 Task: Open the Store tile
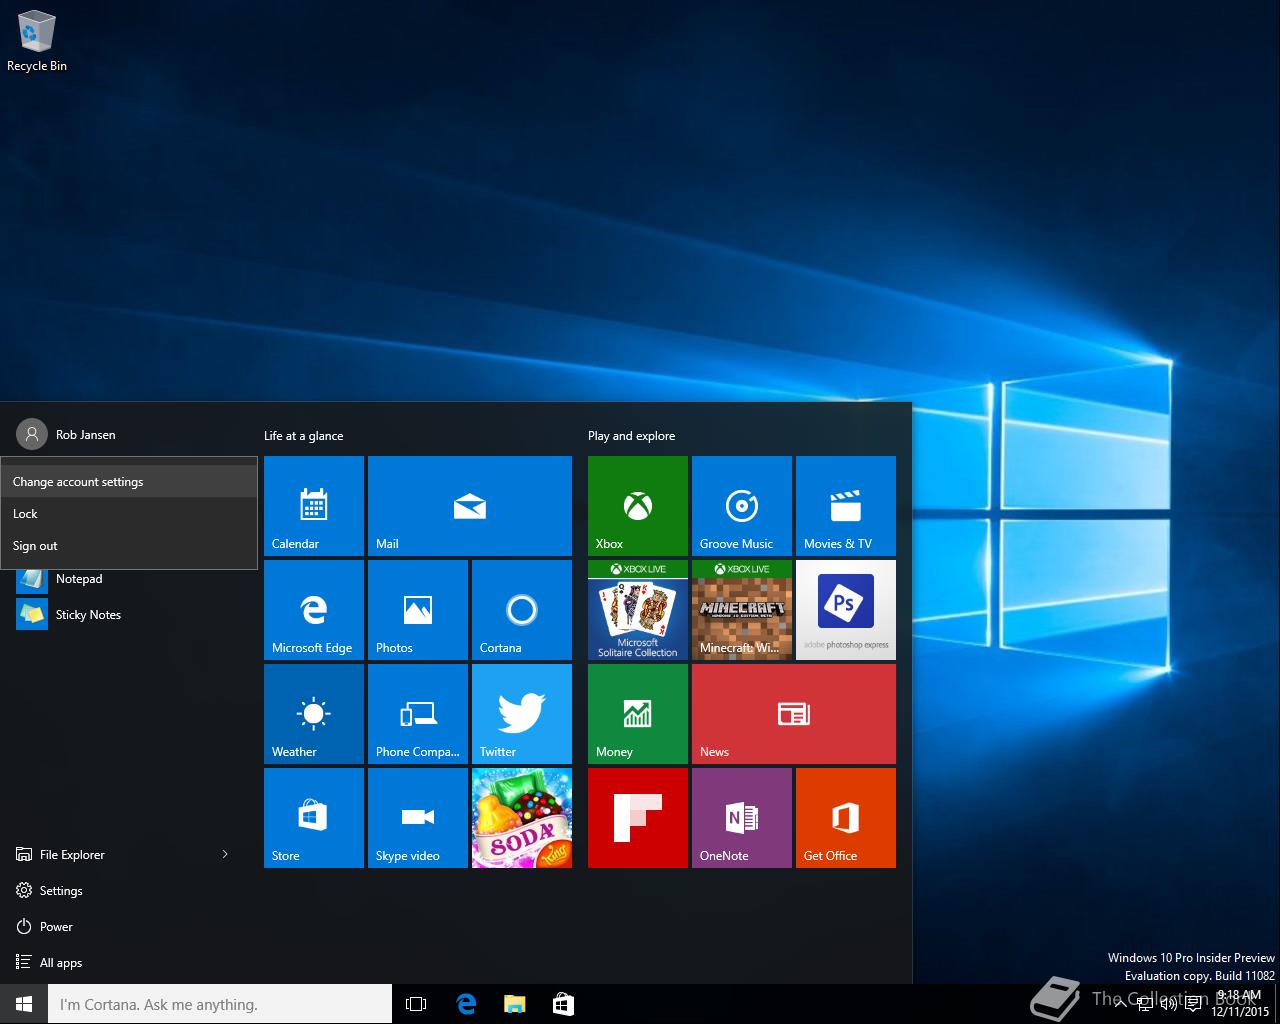314,818
